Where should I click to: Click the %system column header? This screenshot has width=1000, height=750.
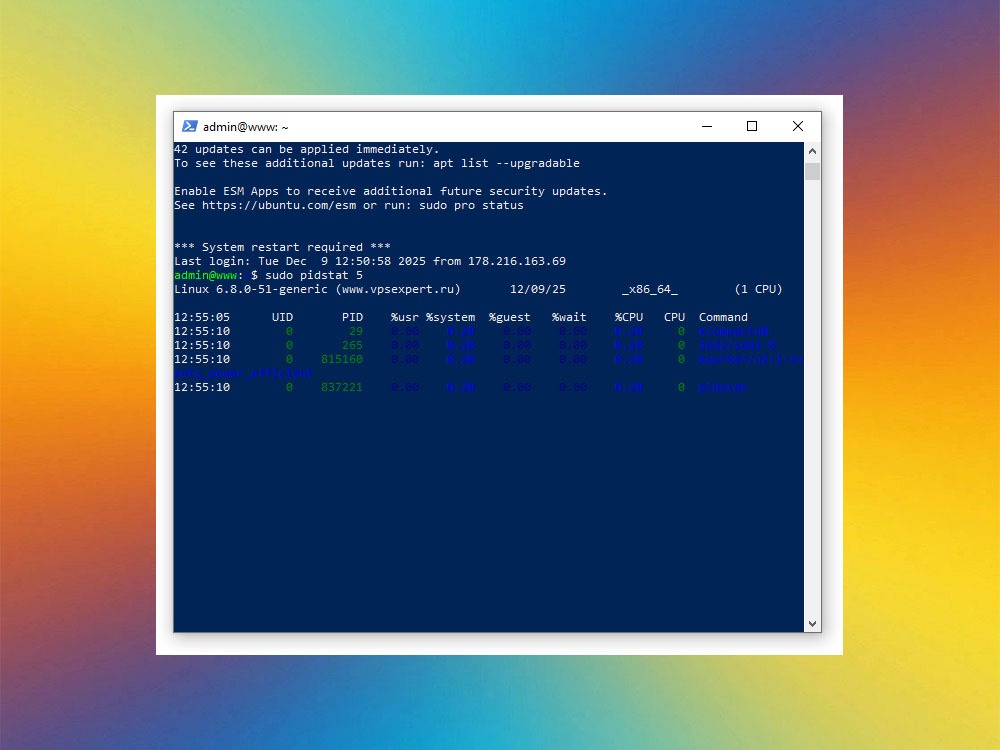pyautogui.click(x=451, y=316)
